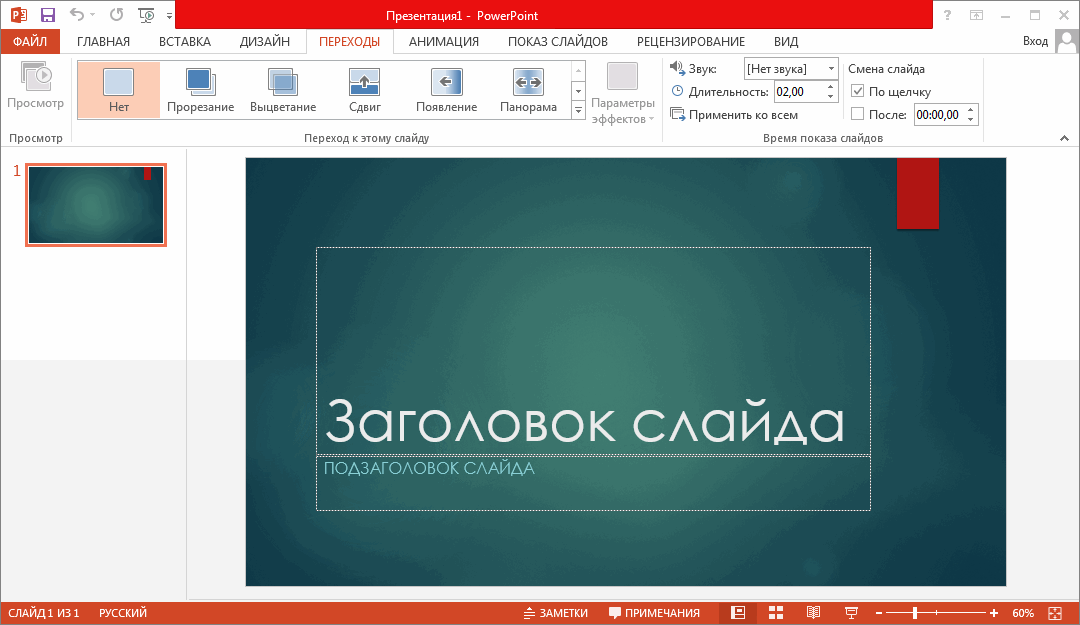Switch to slide sorter view icon
1080x625 pixels.
[776, 612]
